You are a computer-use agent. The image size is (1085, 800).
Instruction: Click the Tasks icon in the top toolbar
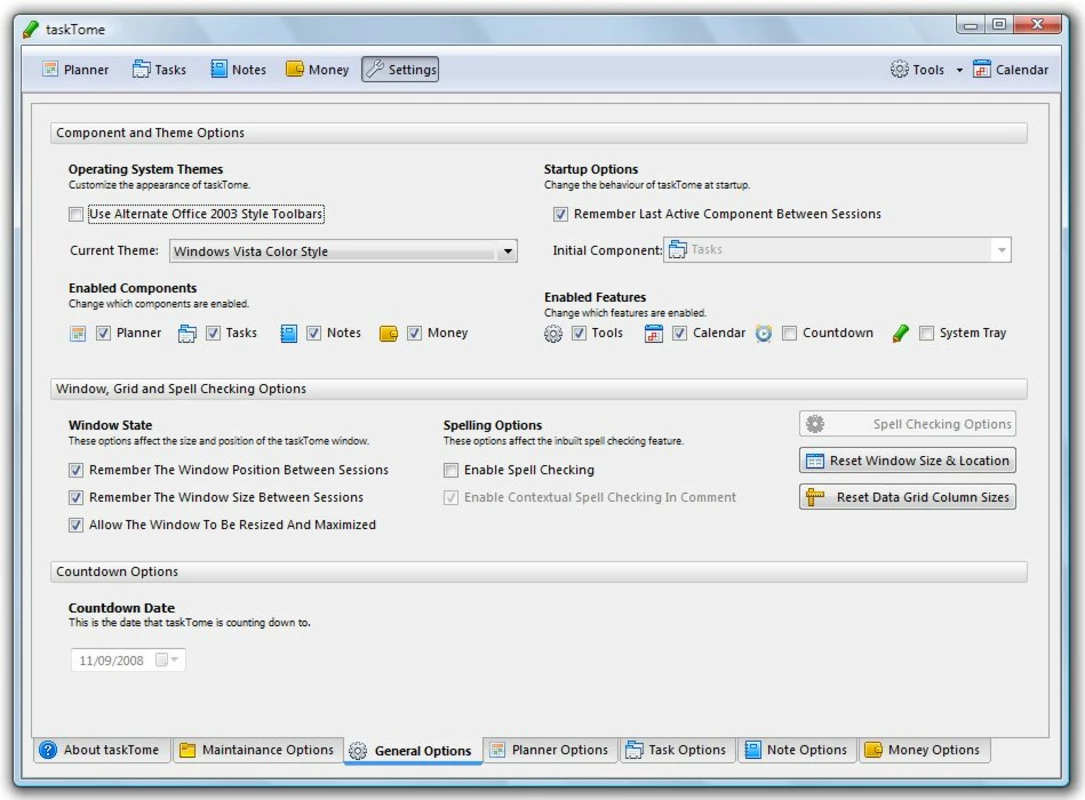141,69
